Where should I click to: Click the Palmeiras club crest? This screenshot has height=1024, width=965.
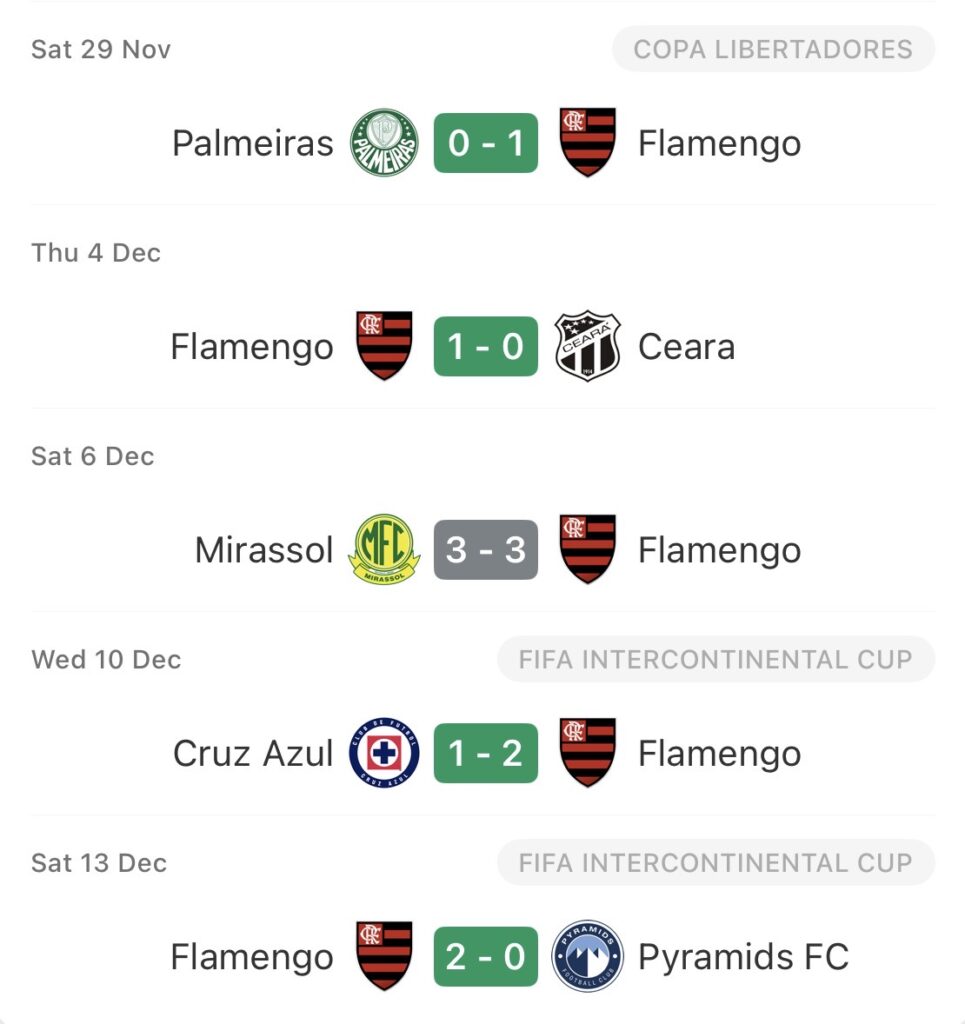click(x=384, y=143)
